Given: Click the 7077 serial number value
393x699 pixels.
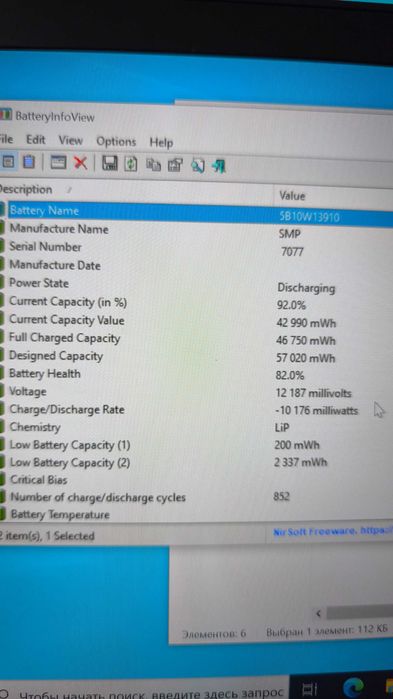Looking at the screenshot, I should (x=292, y=252).
